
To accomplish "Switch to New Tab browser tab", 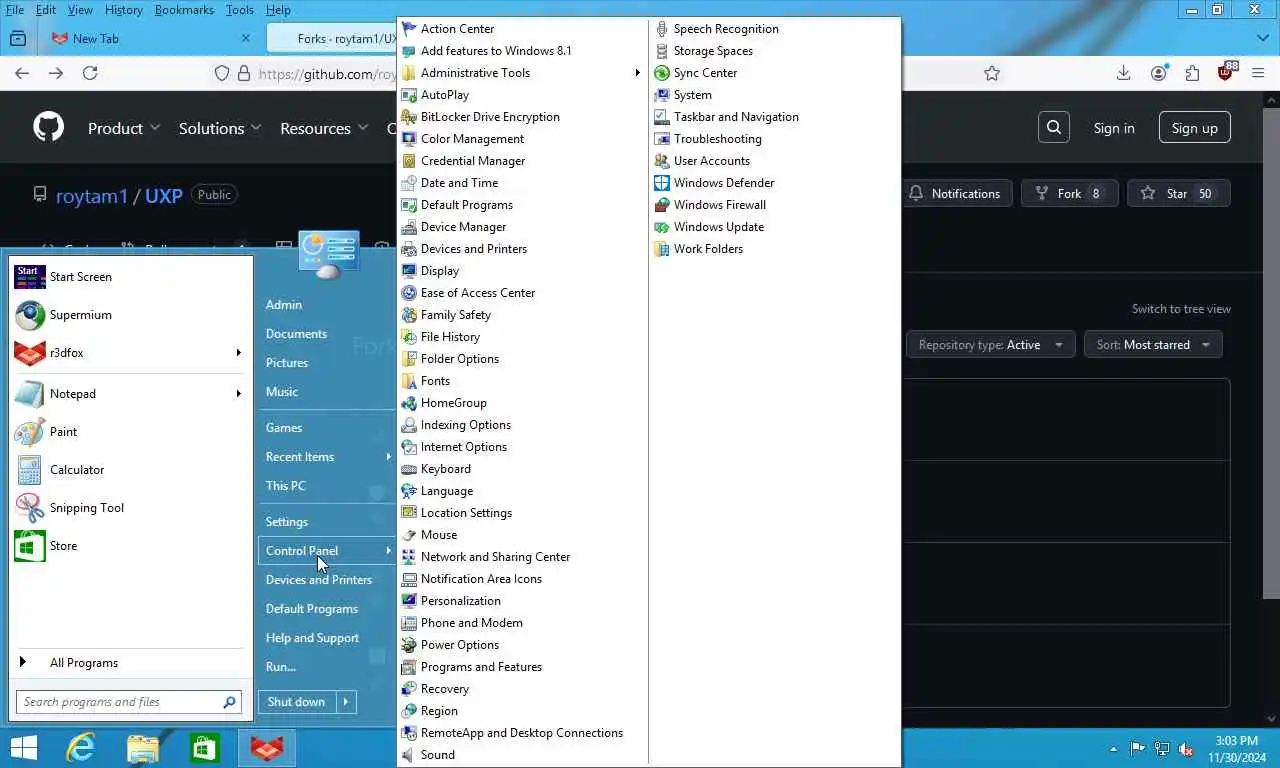I will click(x=150, y=39).
